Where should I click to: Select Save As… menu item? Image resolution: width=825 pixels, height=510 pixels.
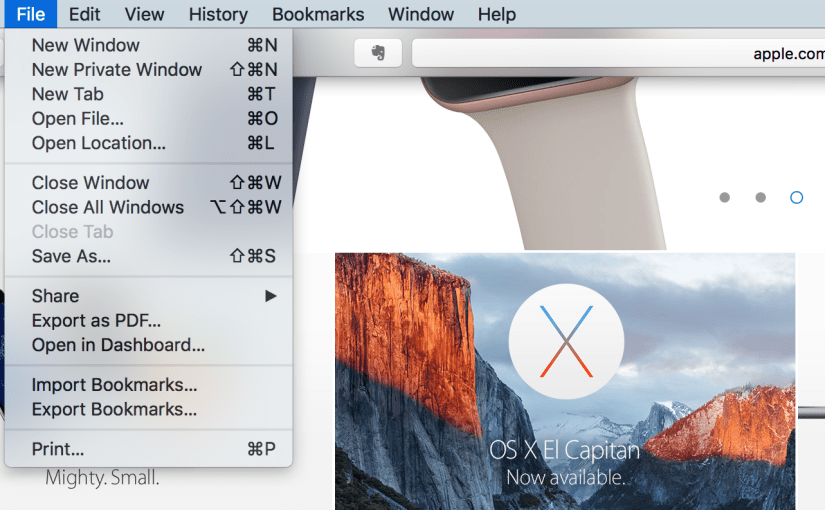click(148, 256)
